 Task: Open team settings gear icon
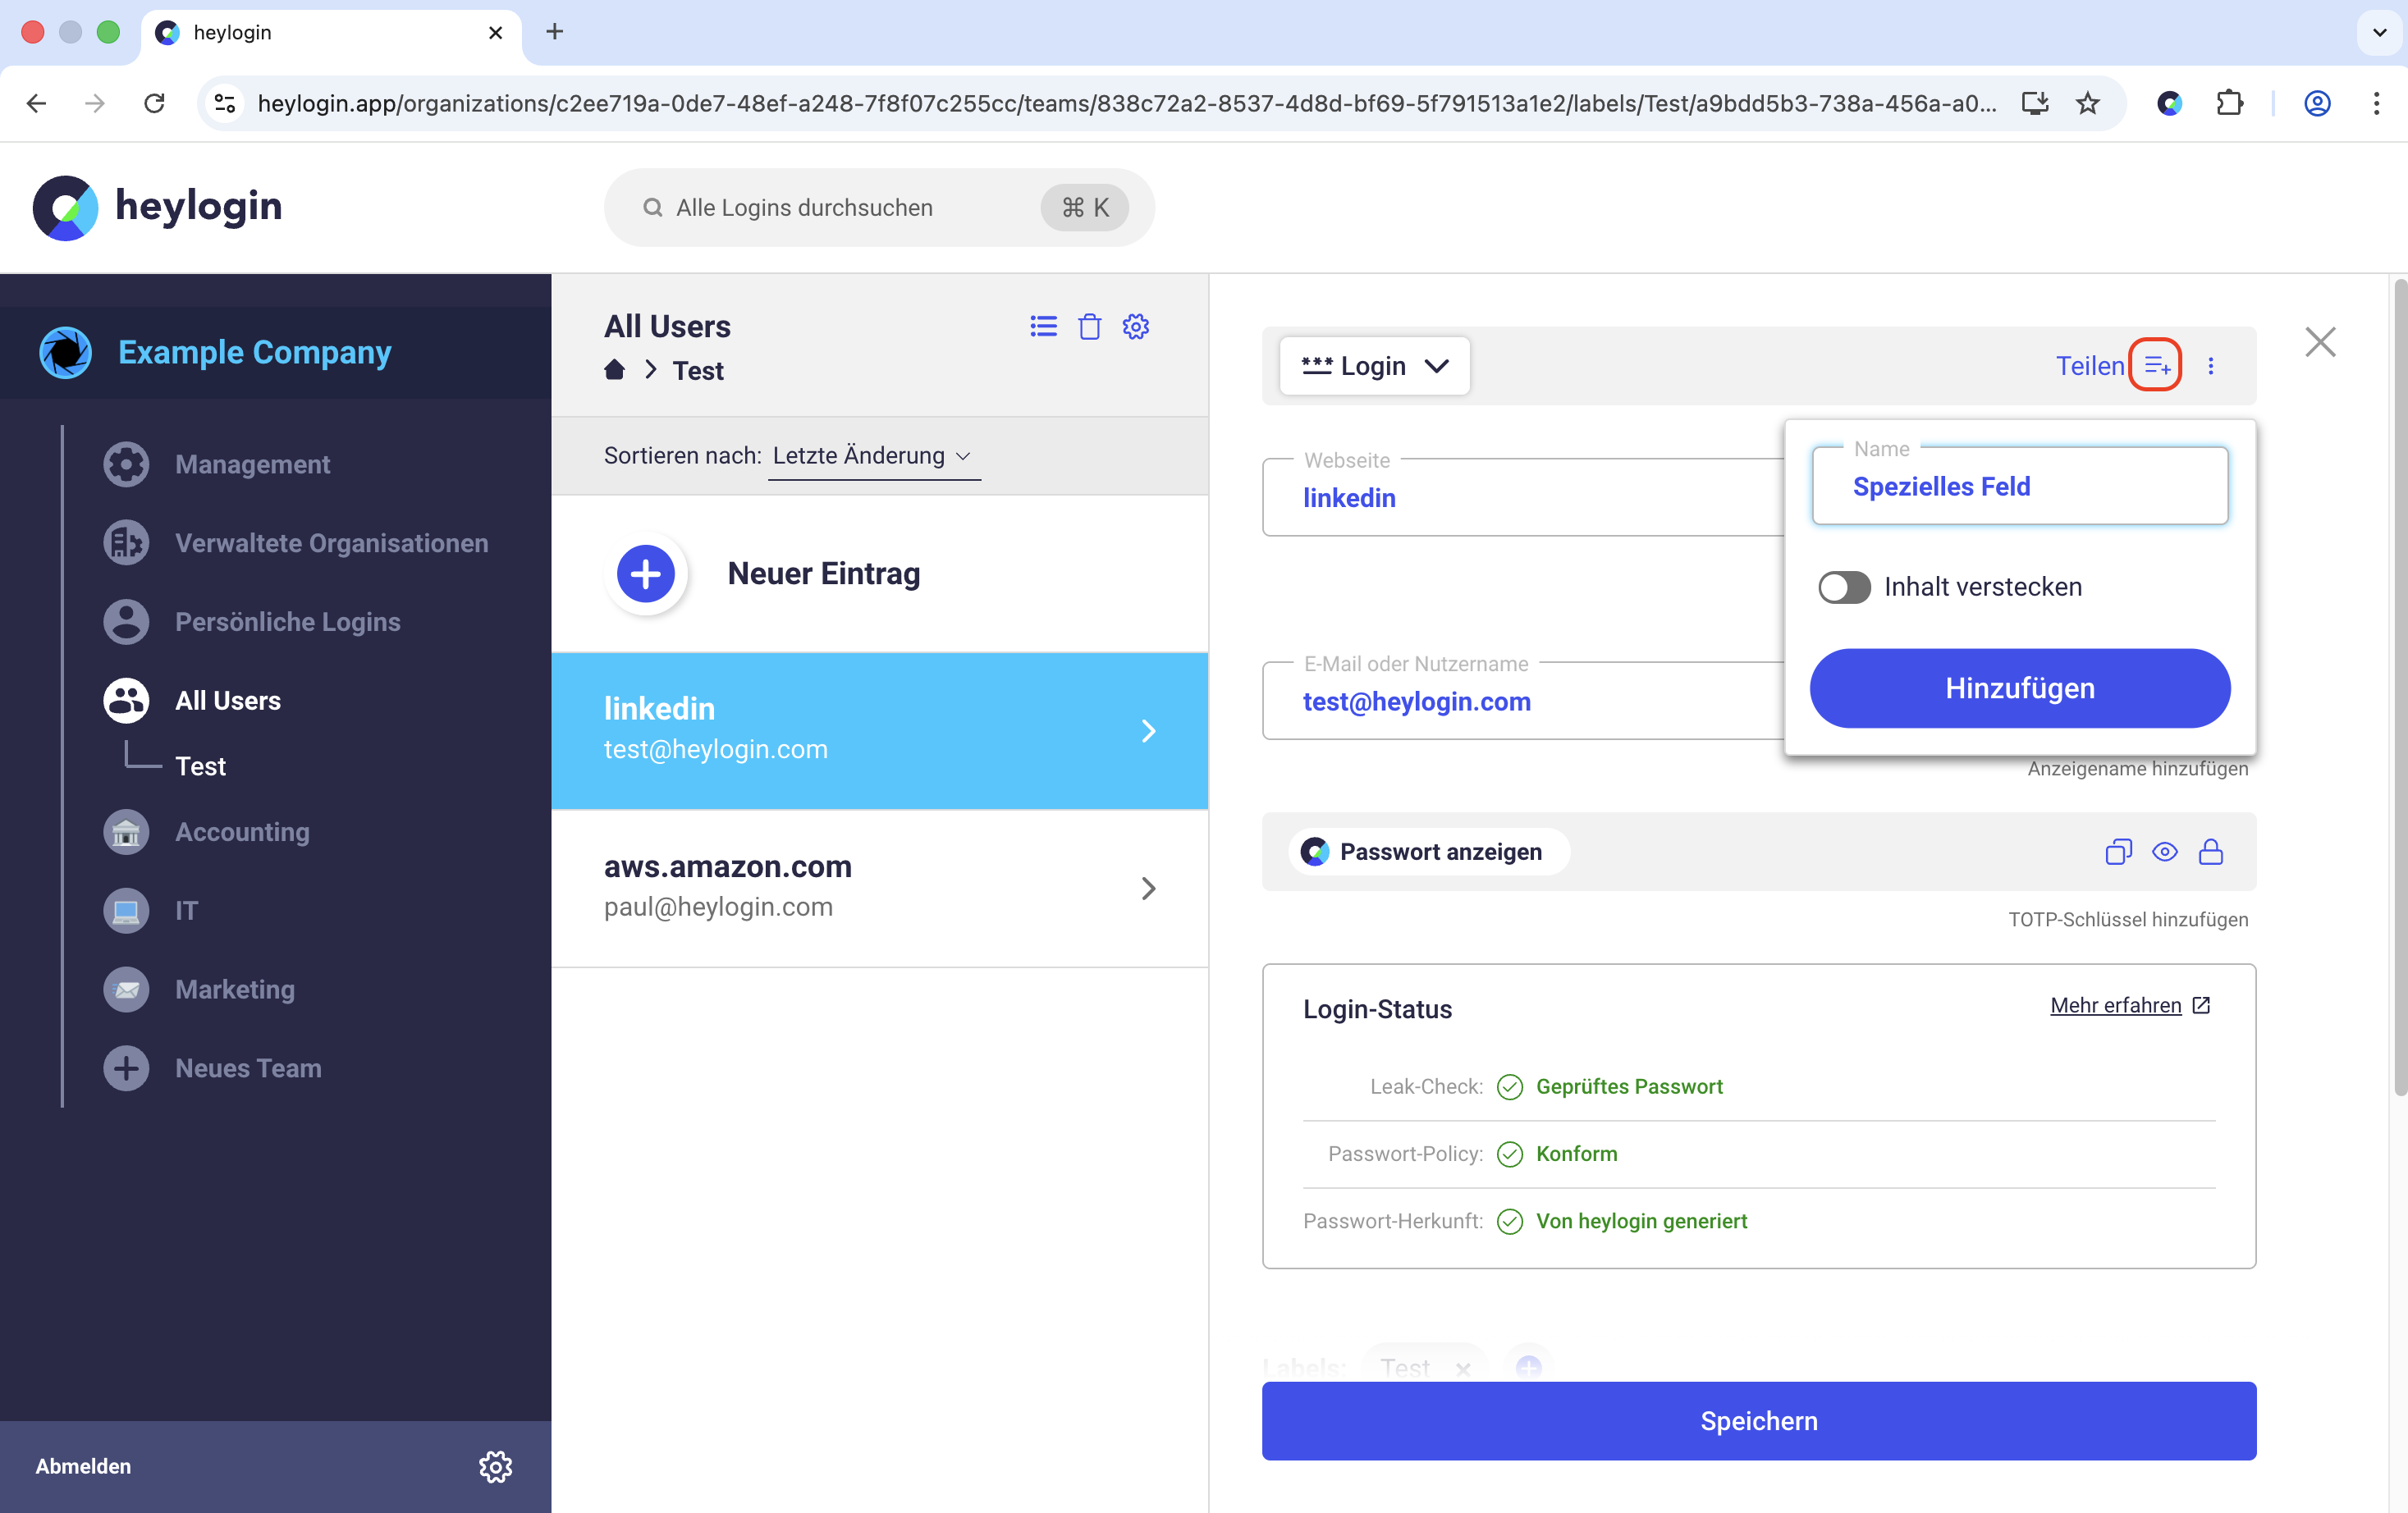coord(1135,327)
